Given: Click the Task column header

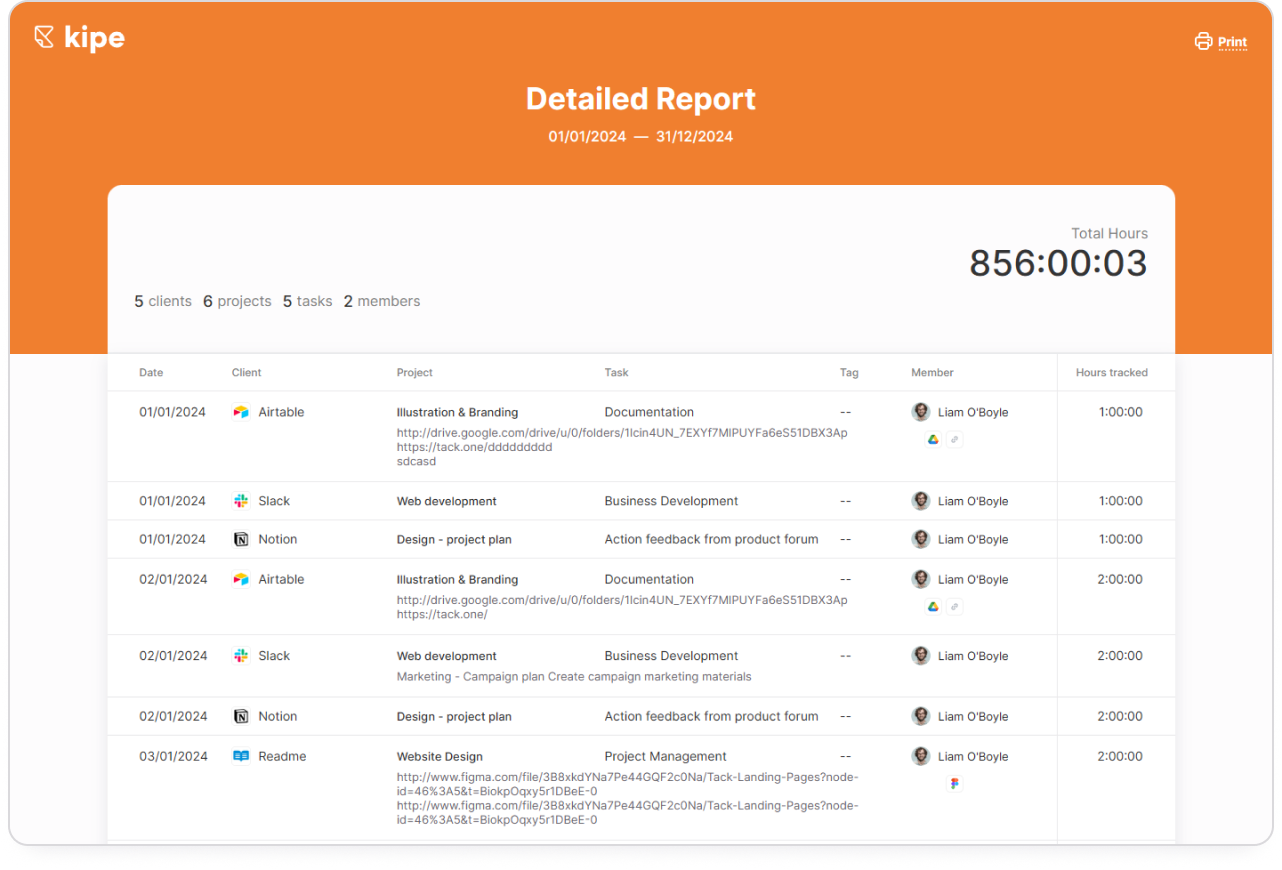Looking at the screenshot, I should pyautogui.click(x=617, y=372).
